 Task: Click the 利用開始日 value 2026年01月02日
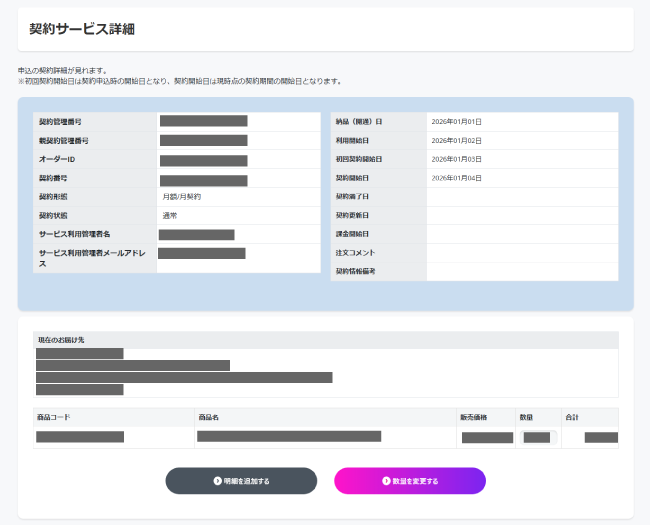tap(456, 141)
